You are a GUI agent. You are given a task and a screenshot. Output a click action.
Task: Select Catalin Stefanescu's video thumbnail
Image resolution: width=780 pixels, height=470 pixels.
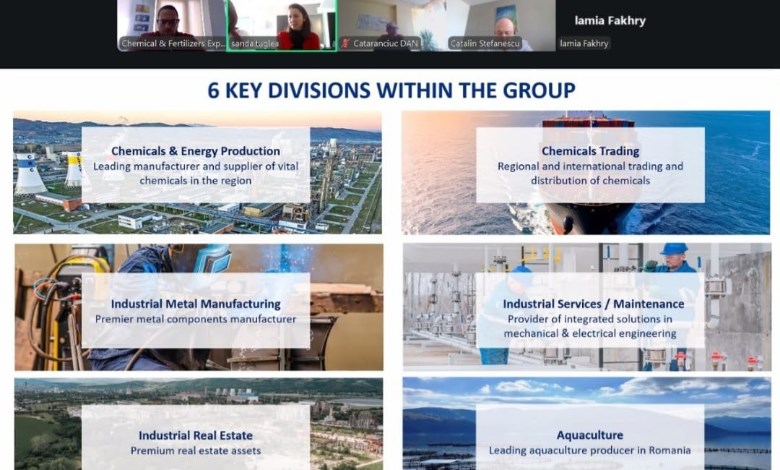pyautogui.click(x=501, y=25)
